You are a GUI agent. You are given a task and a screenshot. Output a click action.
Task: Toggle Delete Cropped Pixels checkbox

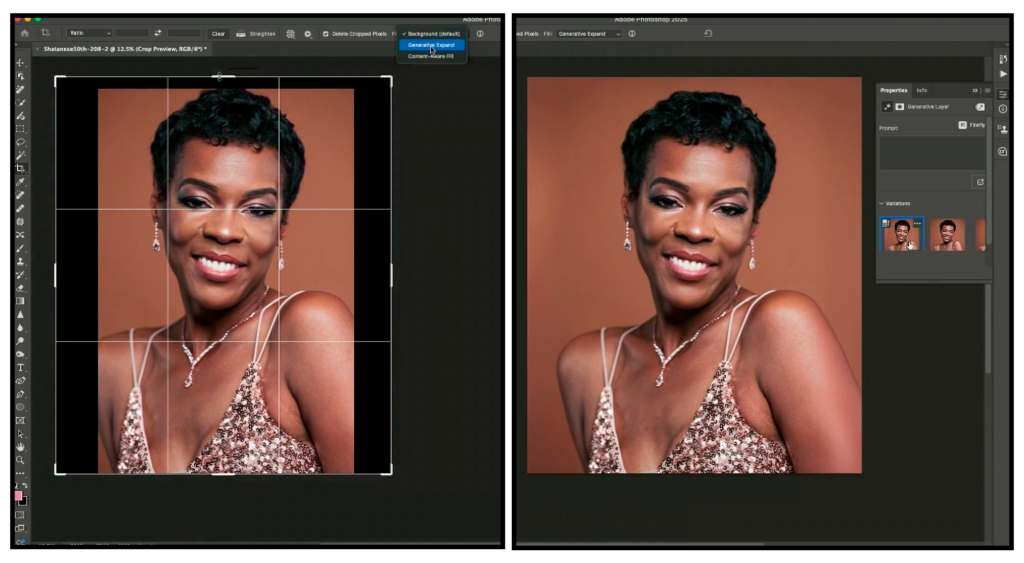325,34
